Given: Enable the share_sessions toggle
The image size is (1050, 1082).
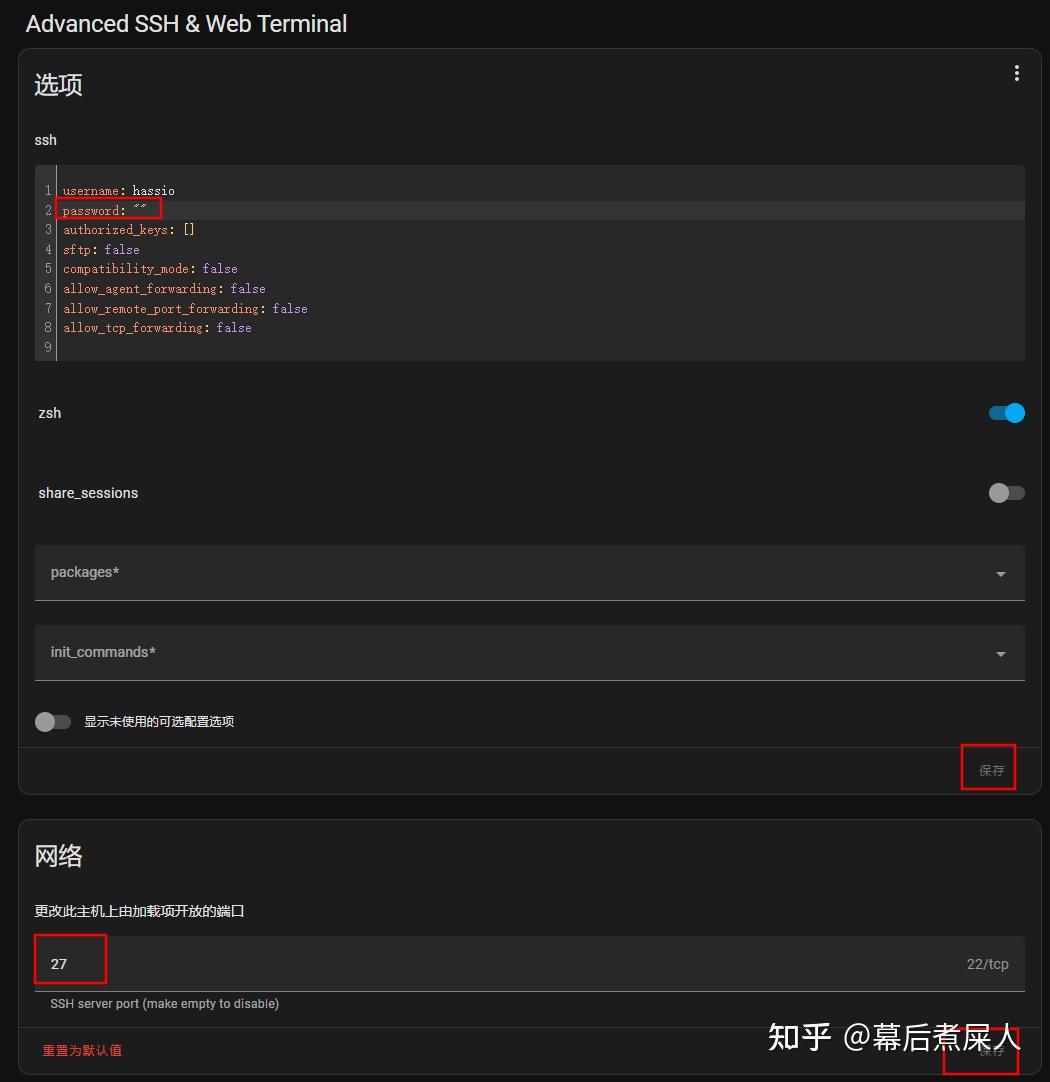Looking at the screenshot, I should pyautogui.click(x=1006, y=493).
